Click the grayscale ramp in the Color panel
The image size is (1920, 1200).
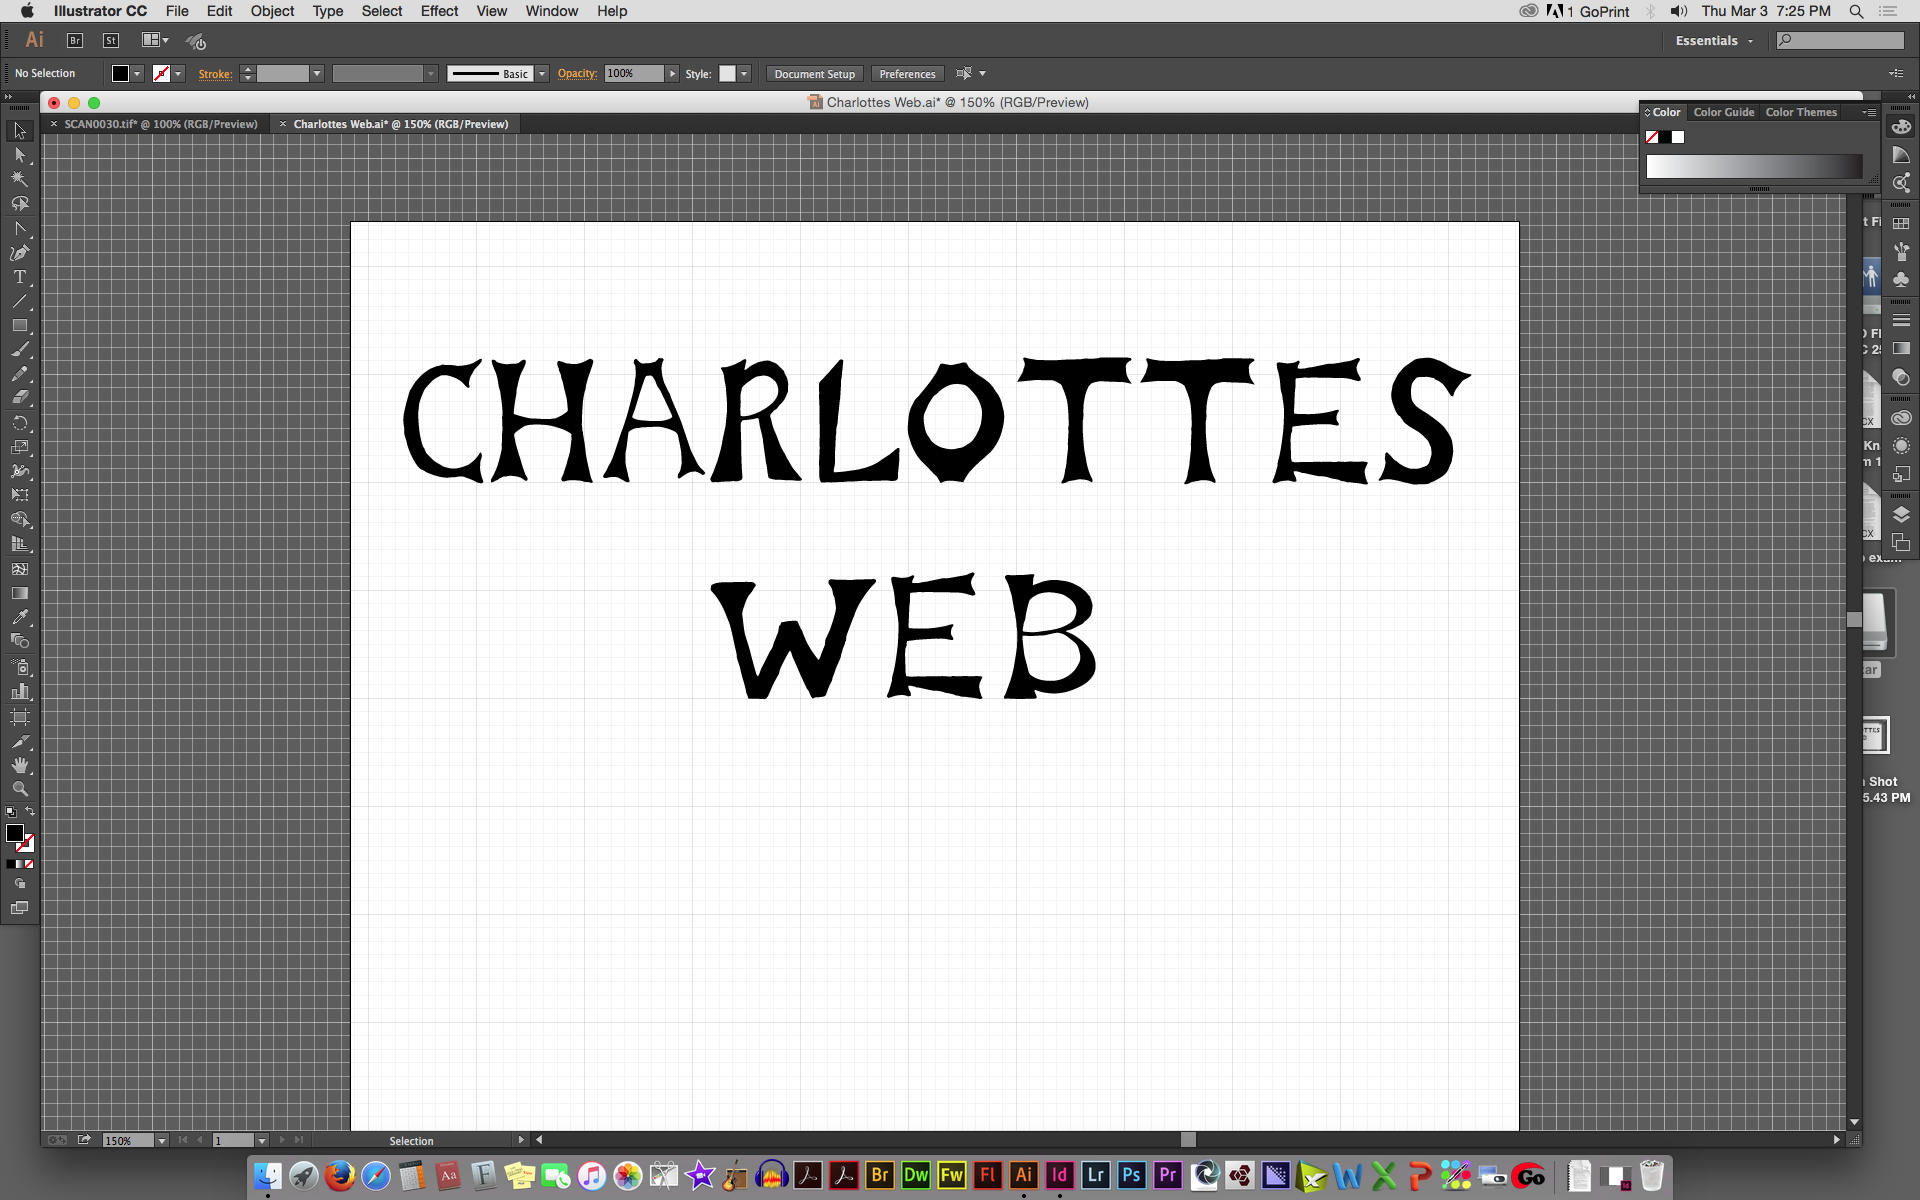click(1753, 167)
